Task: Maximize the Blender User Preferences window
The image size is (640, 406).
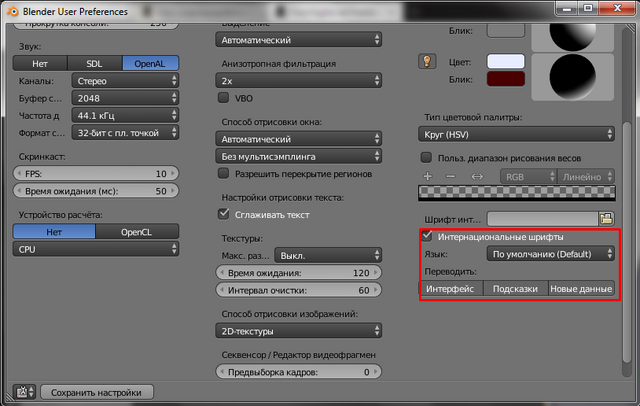Action: coord(588,8)
